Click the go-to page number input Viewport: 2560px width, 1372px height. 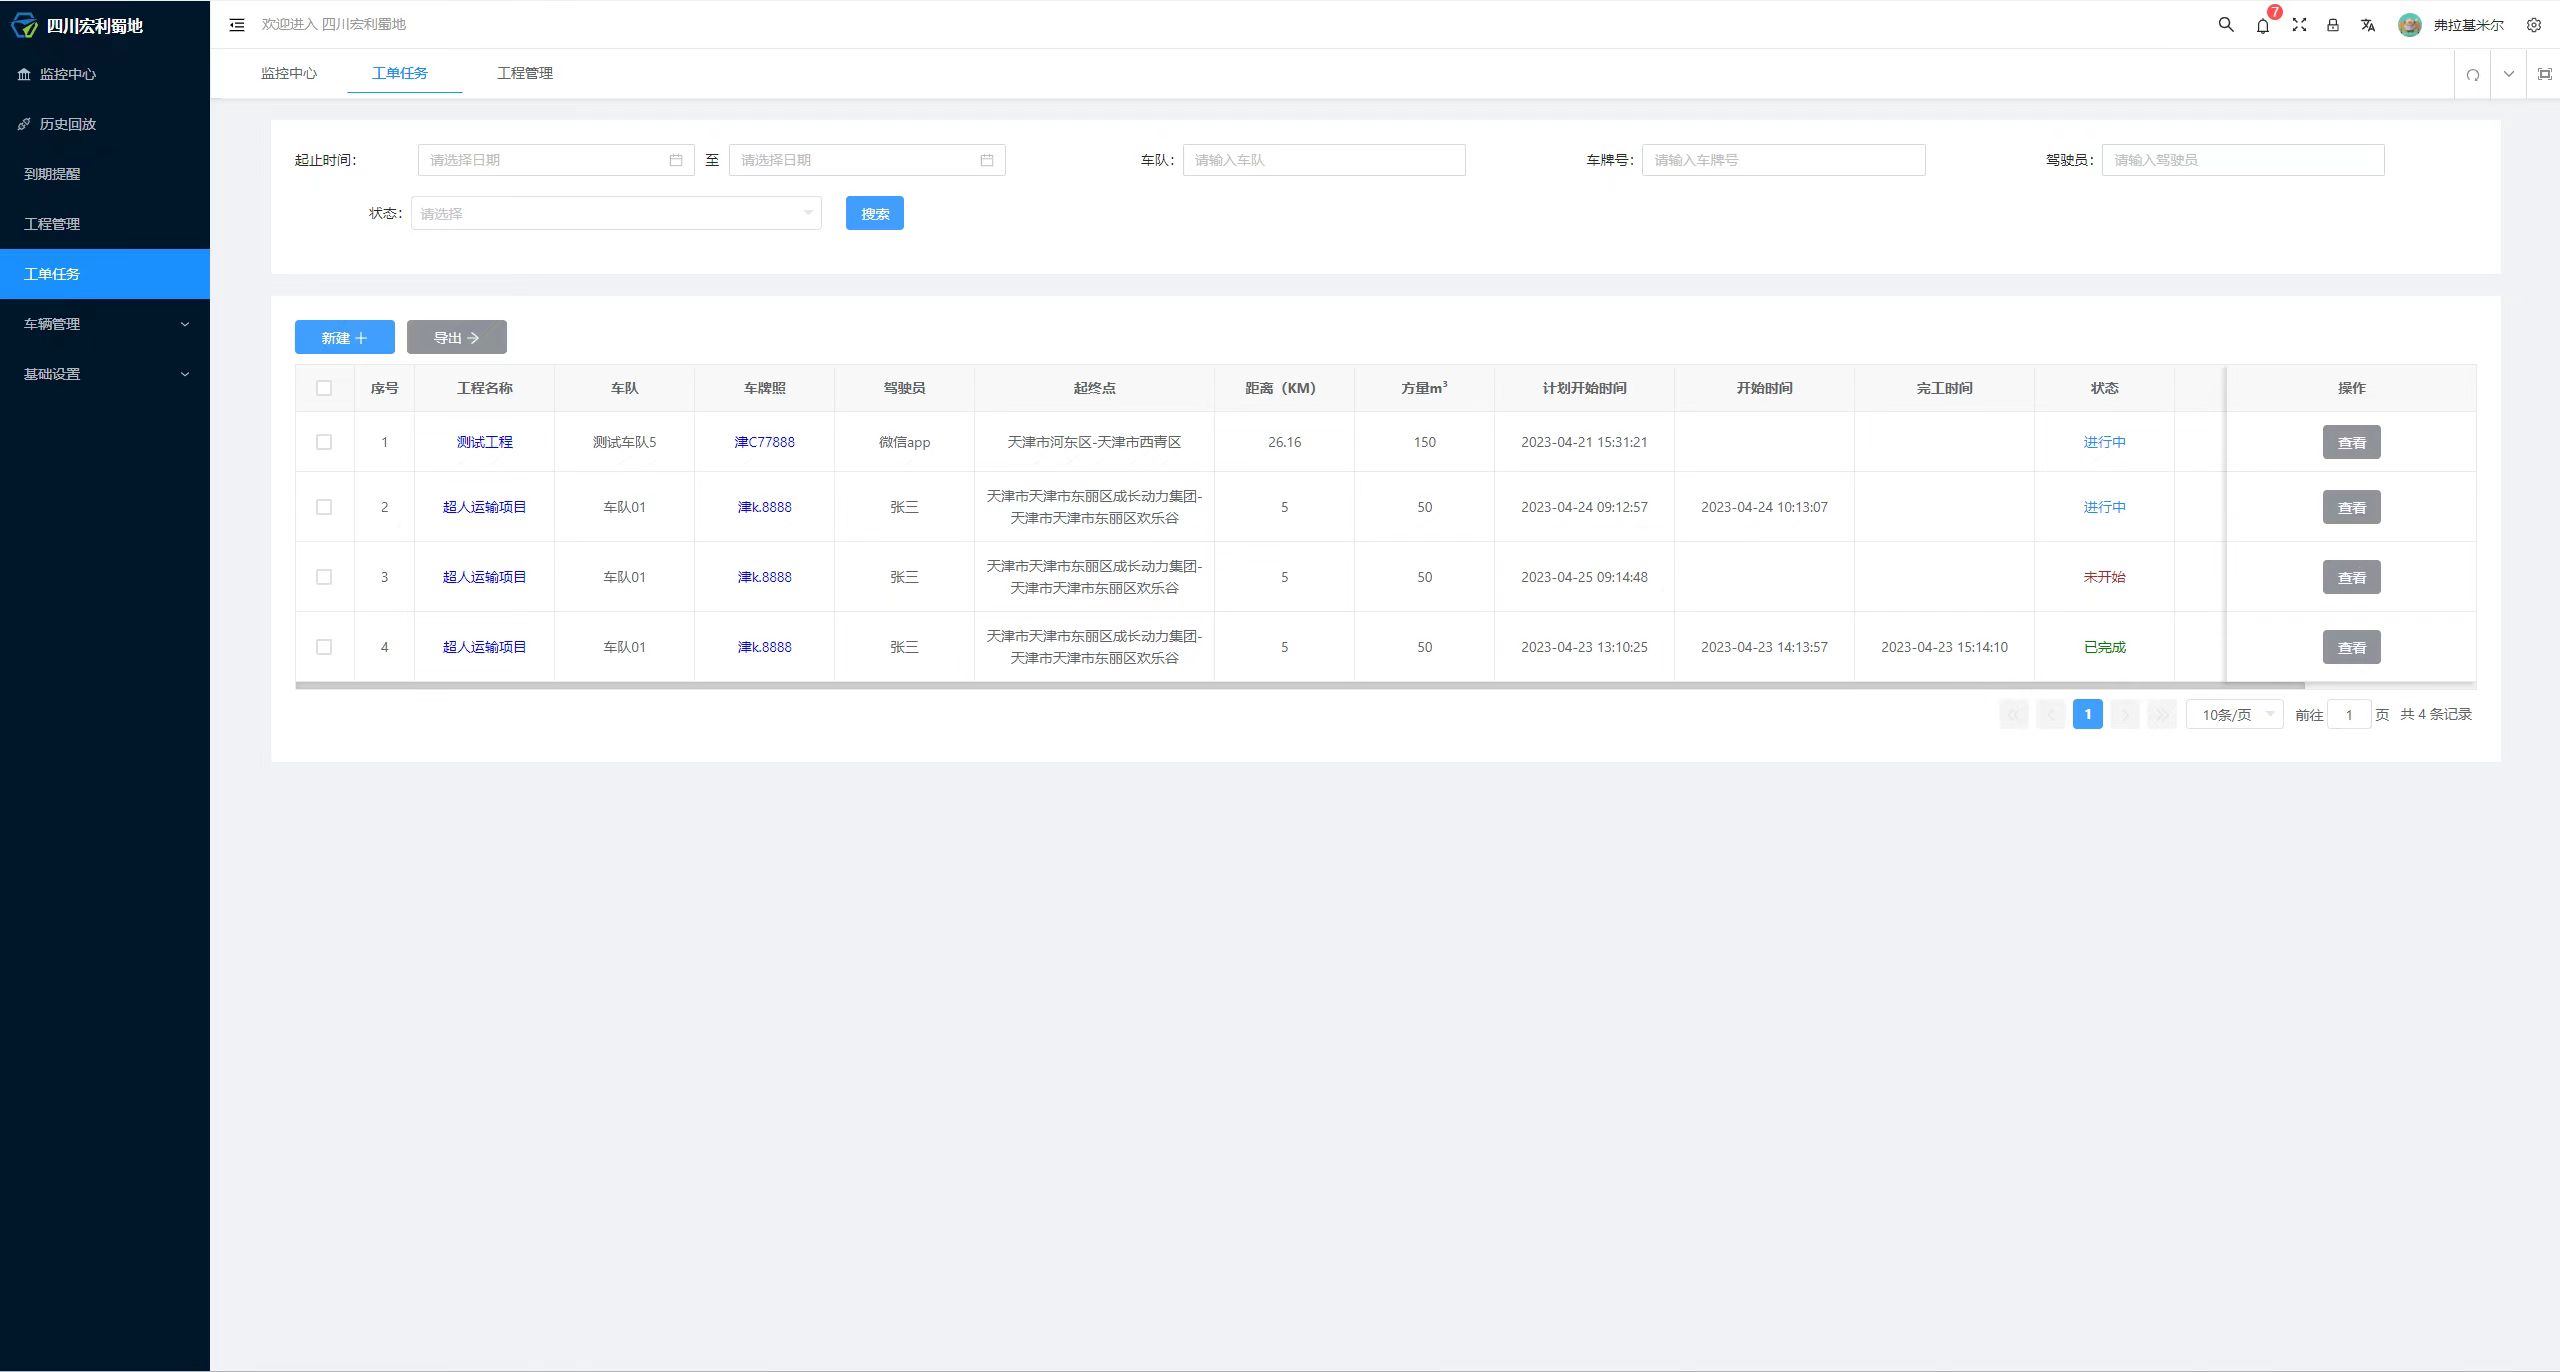point(2349,714)
